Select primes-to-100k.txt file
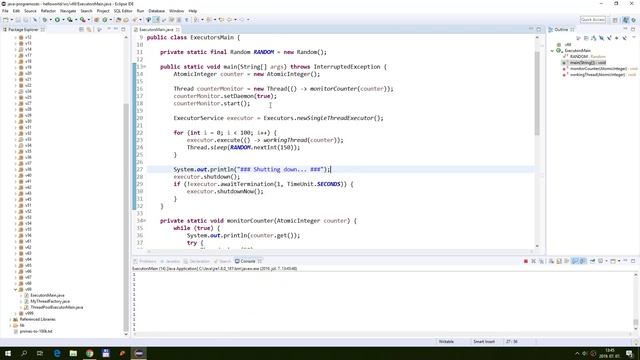Screen dimensions: 640x360 pos(36,331)
